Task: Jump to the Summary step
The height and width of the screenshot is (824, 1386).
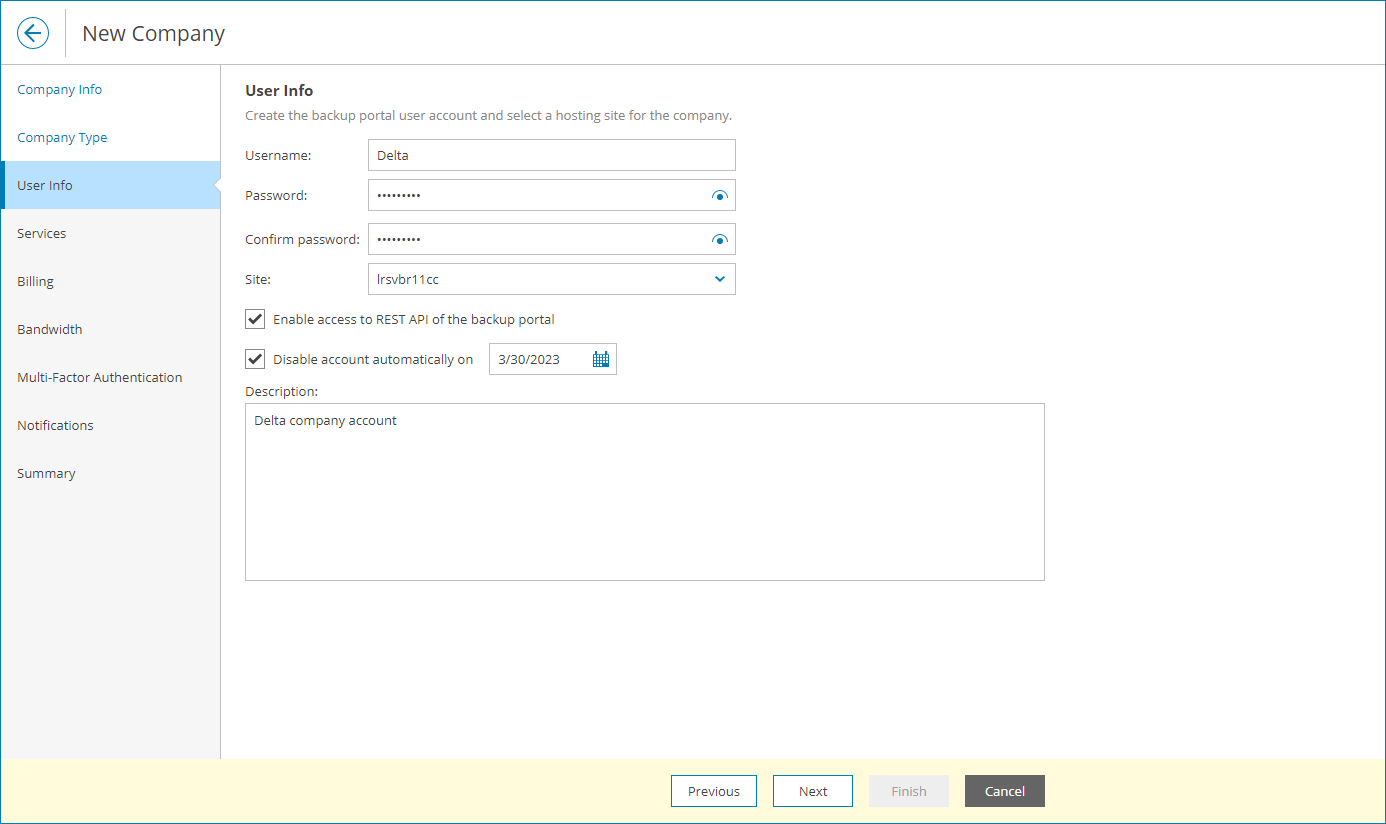Action: tap(46, 473)
